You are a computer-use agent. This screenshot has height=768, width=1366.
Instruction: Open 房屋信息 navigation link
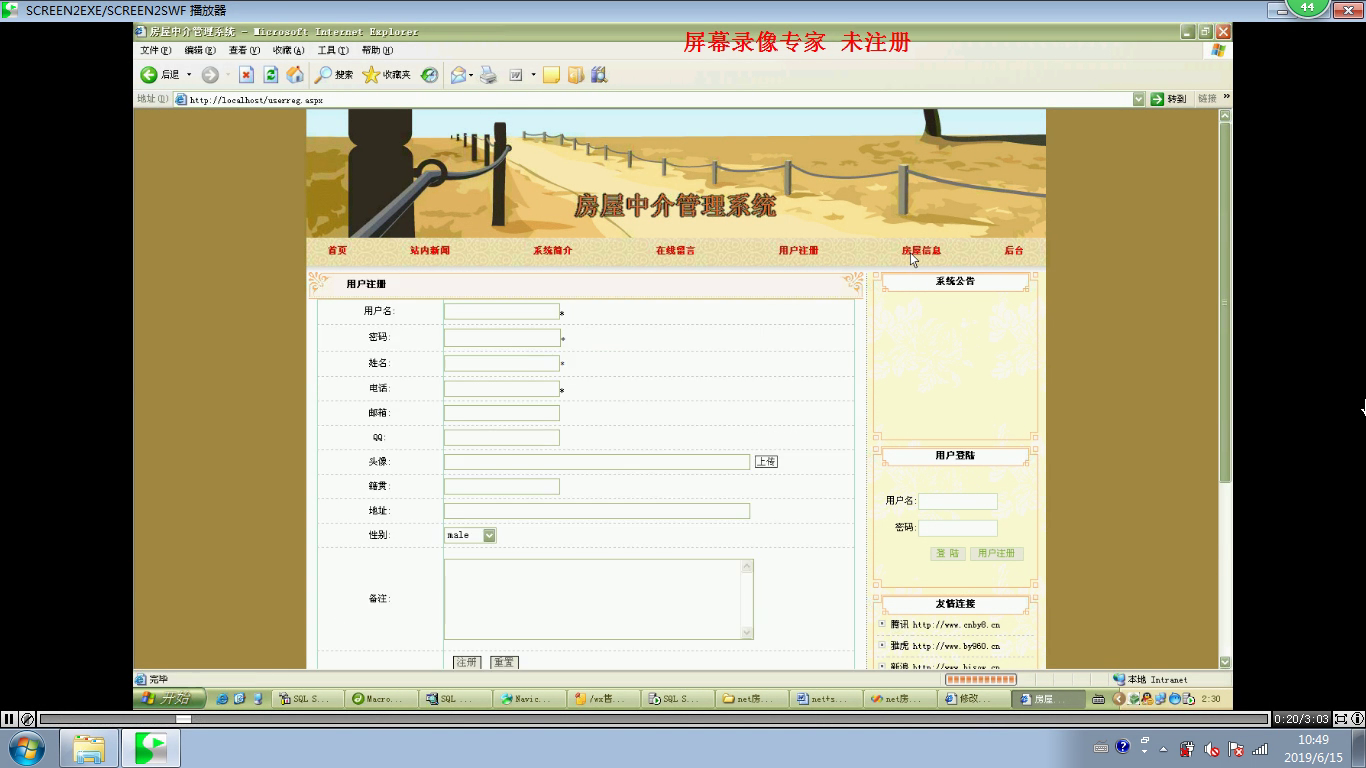click(921, 250)
